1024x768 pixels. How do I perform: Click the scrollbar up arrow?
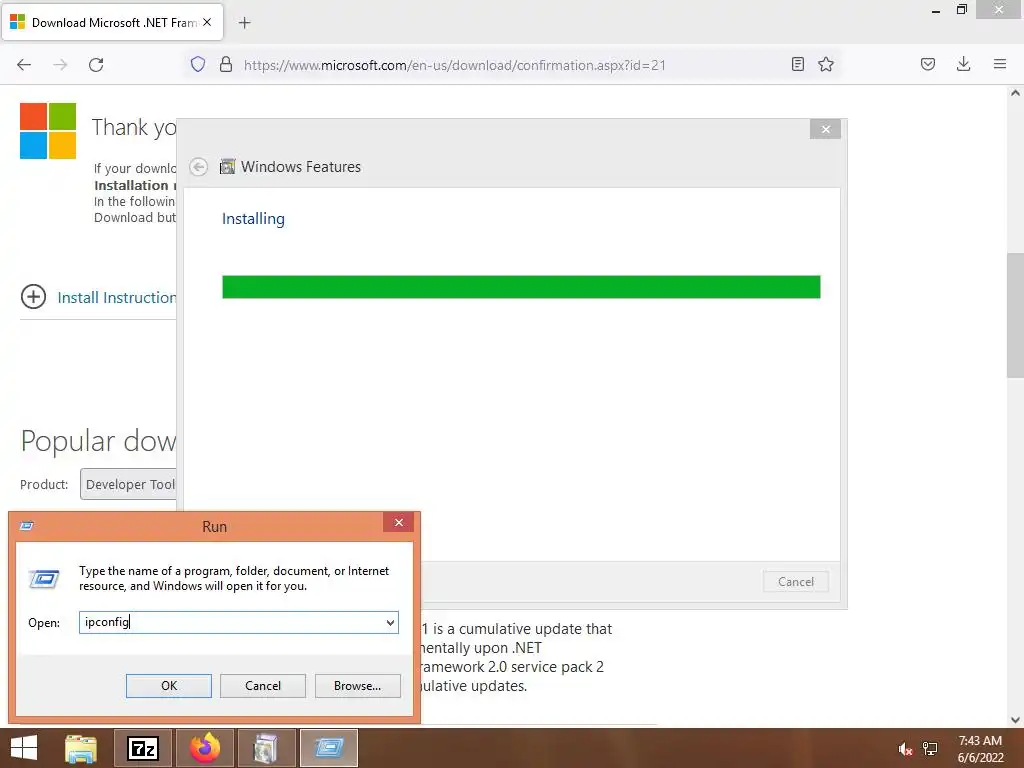pyautogui.click(x=1015, y=93)
